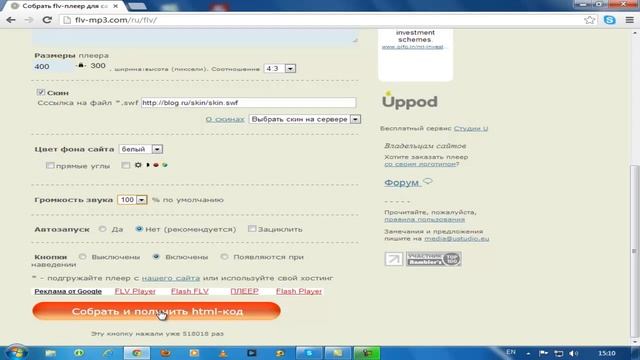Select Нет (рекомендуется) autostart radio
This screenshot has width=640, height=360.
click(139, 229)
